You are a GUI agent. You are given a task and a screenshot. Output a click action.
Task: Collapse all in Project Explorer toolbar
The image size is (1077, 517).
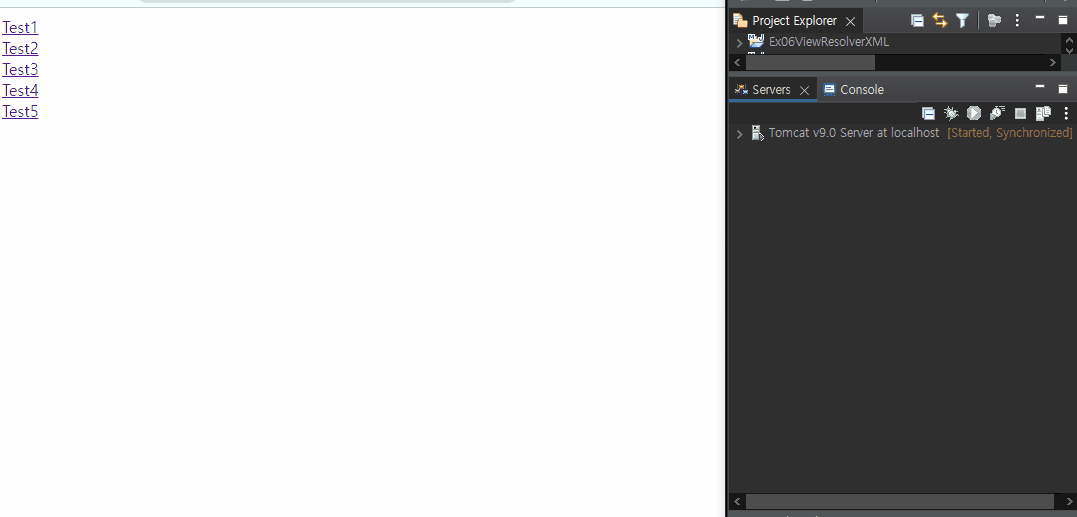tap(917, 21)
